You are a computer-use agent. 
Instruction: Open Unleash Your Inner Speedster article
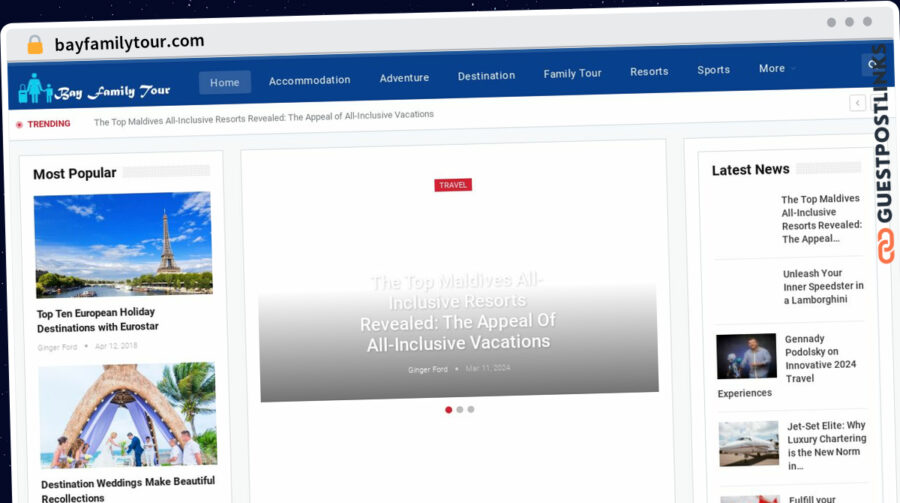pos(823,287)
